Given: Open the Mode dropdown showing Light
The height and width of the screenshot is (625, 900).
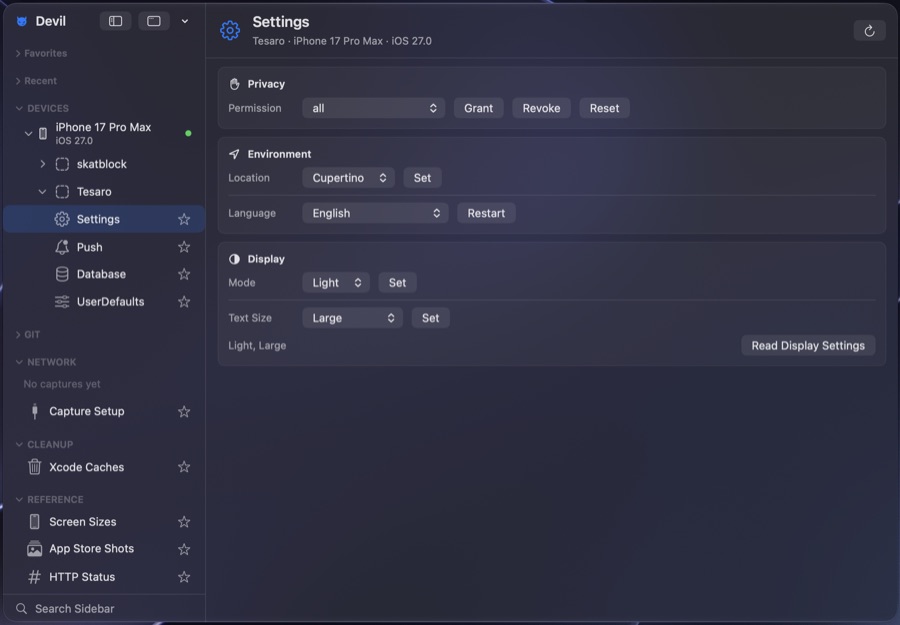Looking at the screenshot, I should tap(336, 283).
